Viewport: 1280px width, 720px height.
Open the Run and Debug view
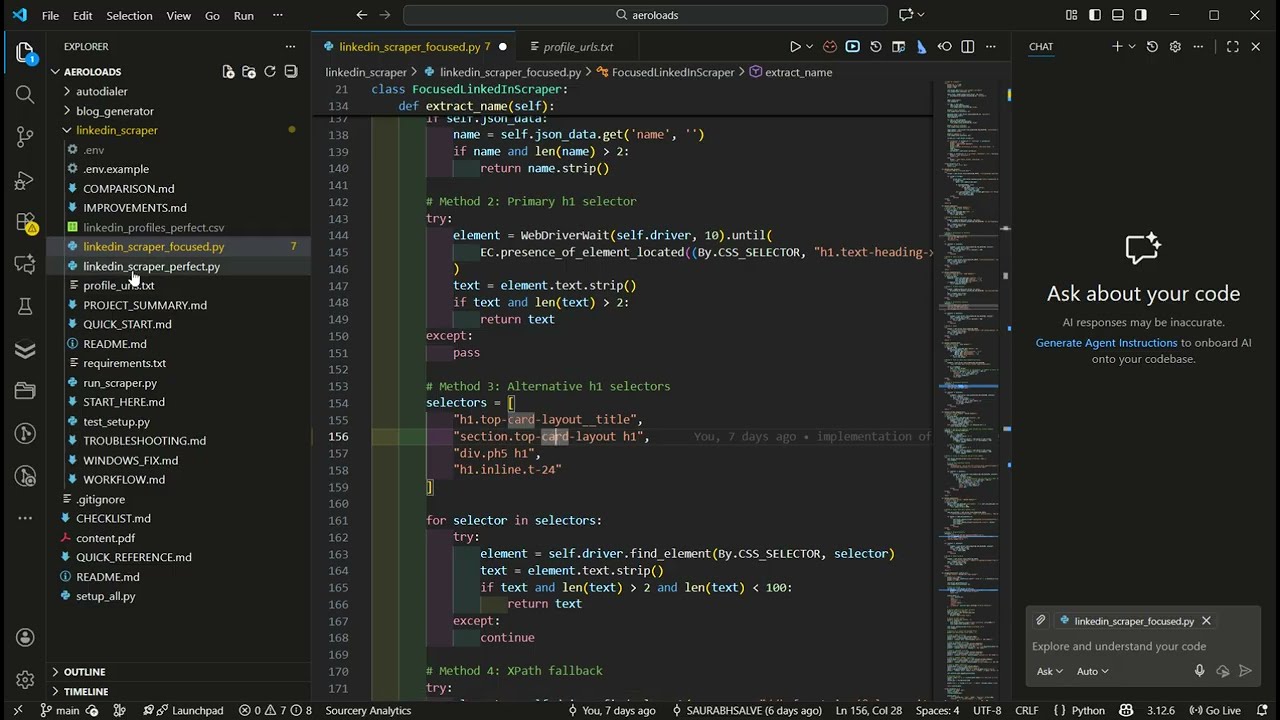pos(25,181)
